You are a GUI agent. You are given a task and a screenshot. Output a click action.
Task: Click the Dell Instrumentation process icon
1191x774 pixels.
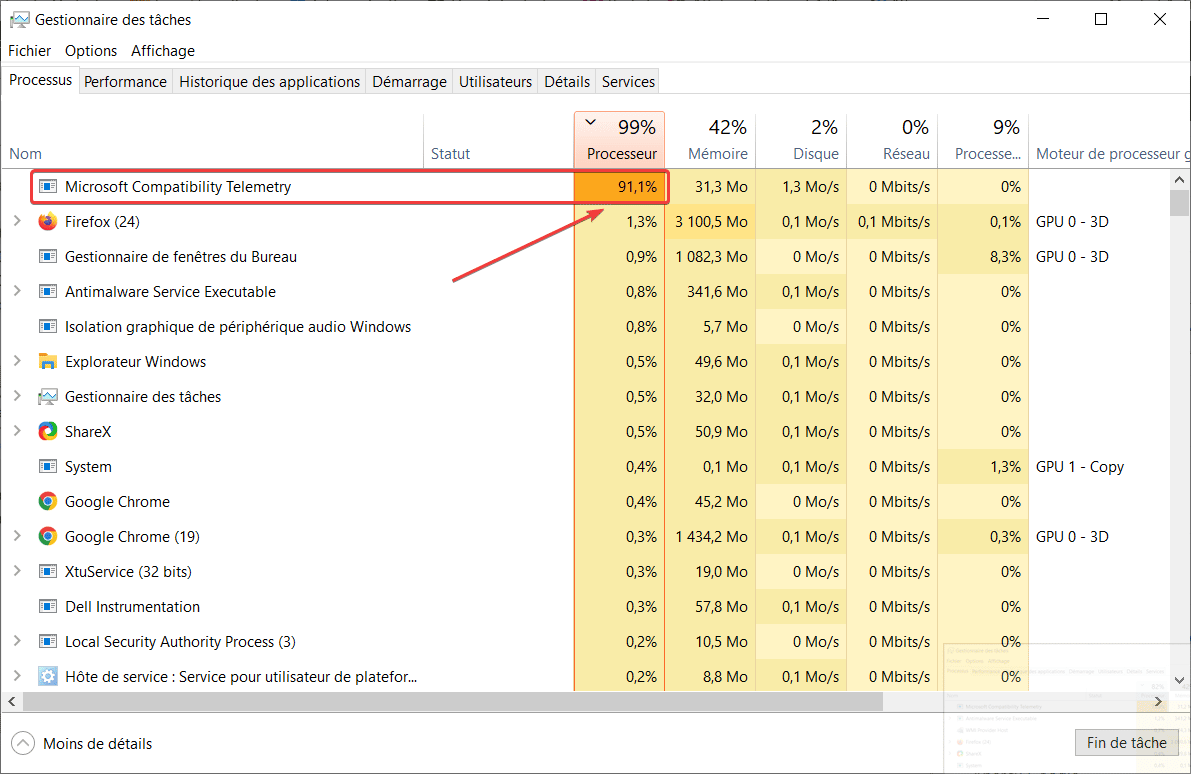(48, 606)
